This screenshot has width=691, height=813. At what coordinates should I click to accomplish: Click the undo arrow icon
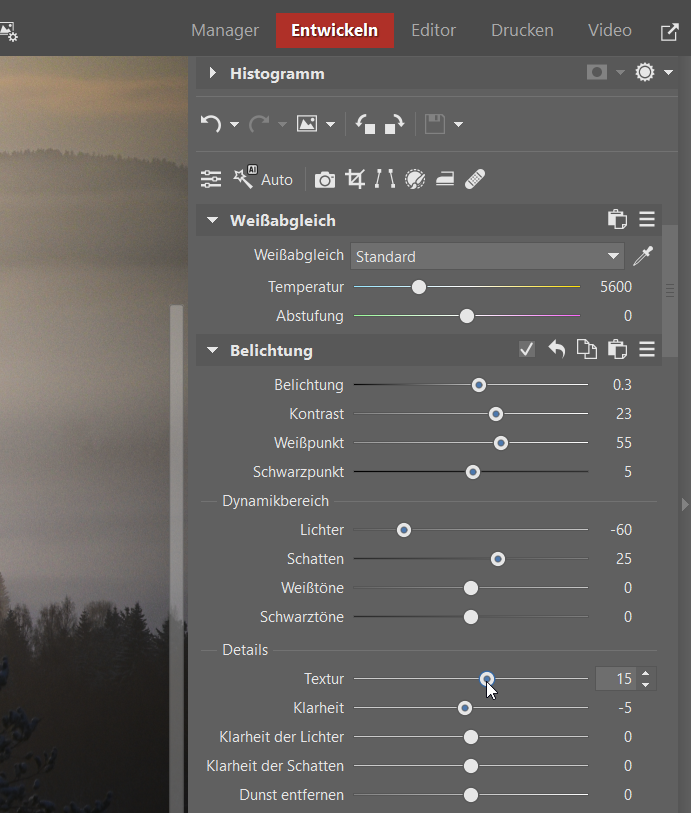[x=211, y=124]
